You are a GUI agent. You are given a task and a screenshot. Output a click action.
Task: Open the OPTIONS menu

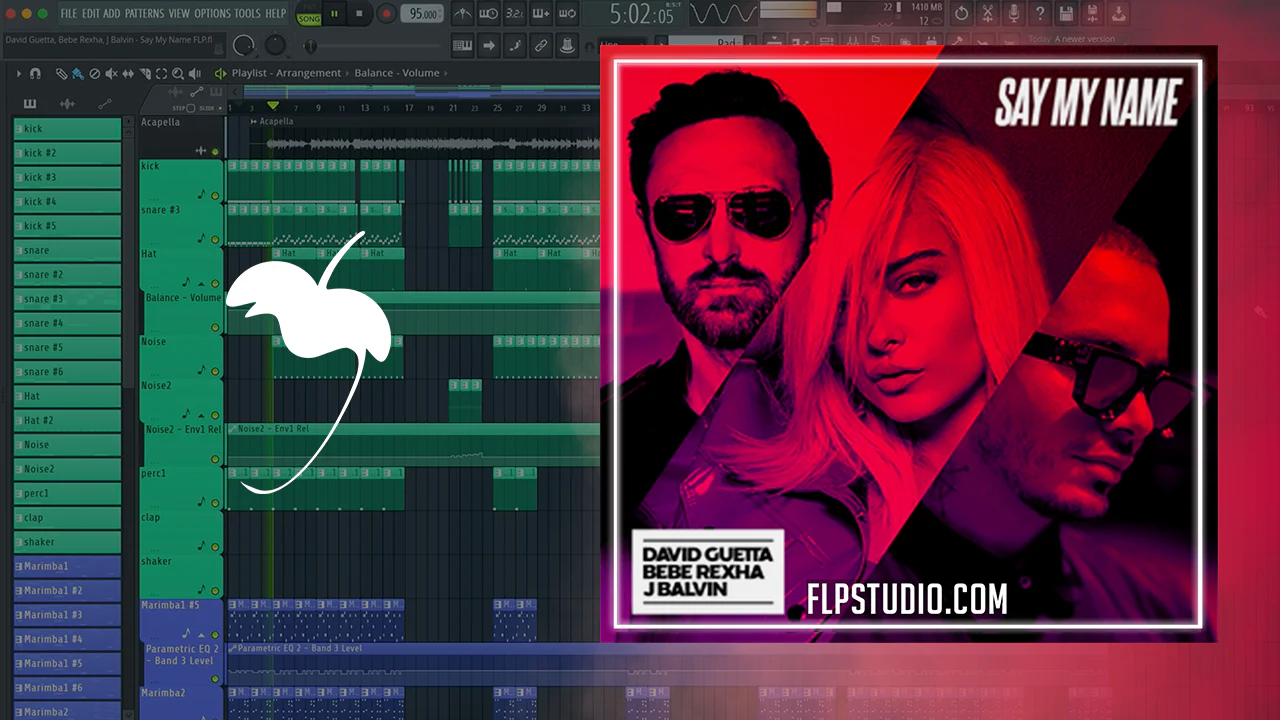pyautogui.click(x=212, y=14)
